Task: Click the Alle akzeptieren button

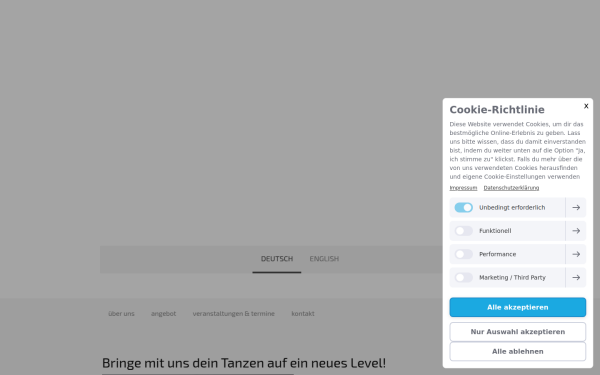Action: click(x=517, y=307)
